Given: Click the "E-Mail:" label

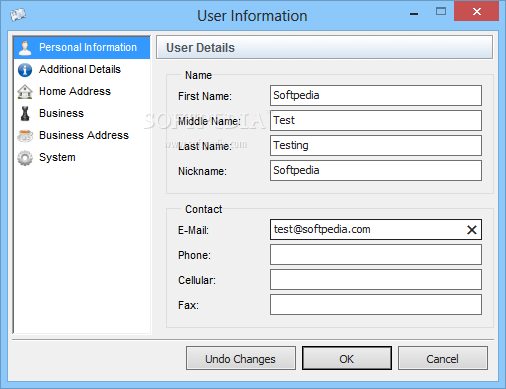Looking at the screenshot, I should [193, 230].
